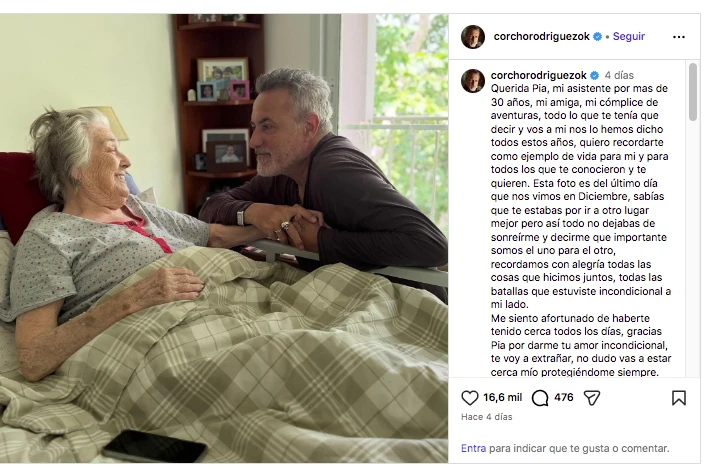Click verified badge beside caption username
The width and height of the screenshot is (716, 475).
[594, 75]
